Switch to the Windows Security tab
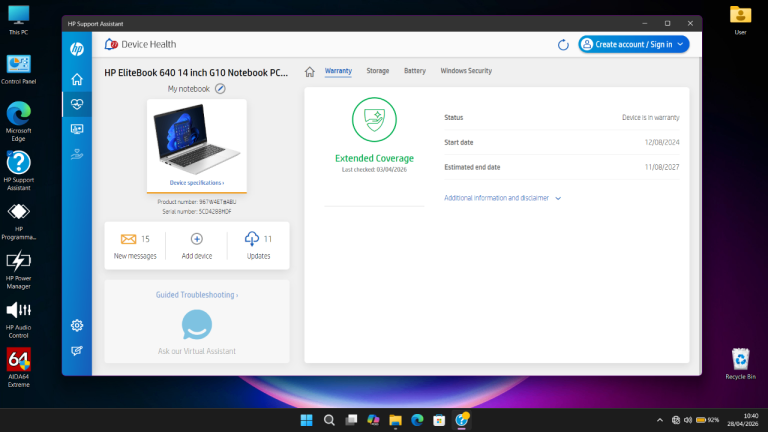 [x=466, y=71]
